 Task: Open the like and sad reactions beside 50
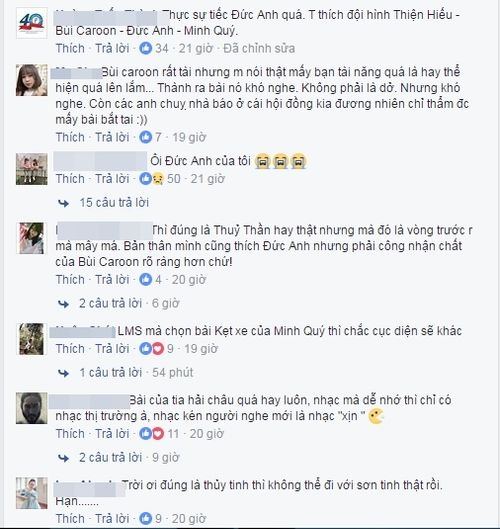pos(151,178)
